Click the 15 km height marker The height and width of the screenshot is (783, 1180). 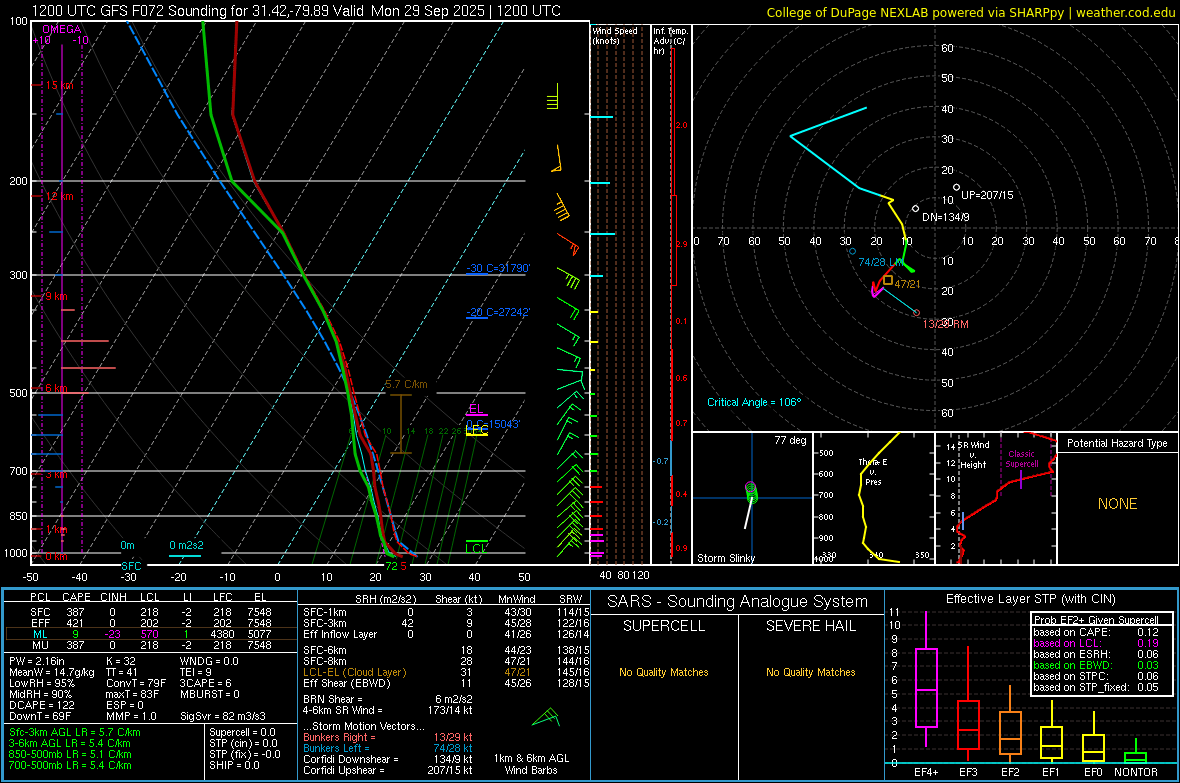click(59, 85)
